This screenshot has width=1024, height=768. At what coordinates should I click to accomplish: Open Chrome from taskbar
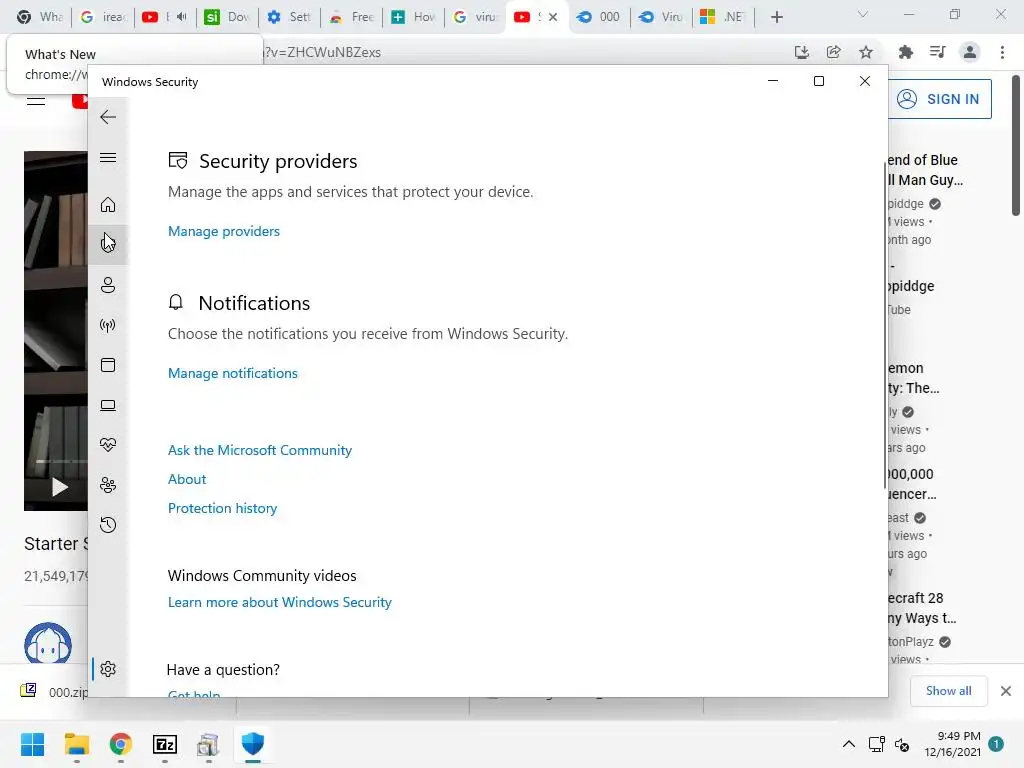point(121,744)
